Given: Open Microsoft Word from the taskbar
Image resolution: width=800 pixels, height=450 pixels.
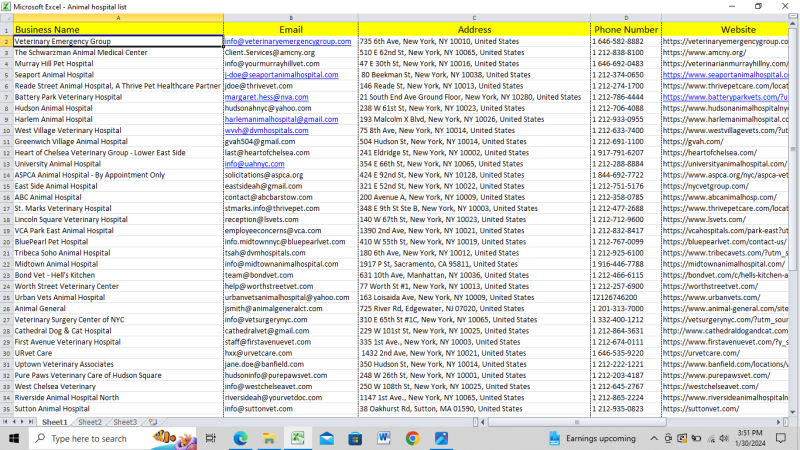Looking at the screenshot, I should tap(384, 438).
